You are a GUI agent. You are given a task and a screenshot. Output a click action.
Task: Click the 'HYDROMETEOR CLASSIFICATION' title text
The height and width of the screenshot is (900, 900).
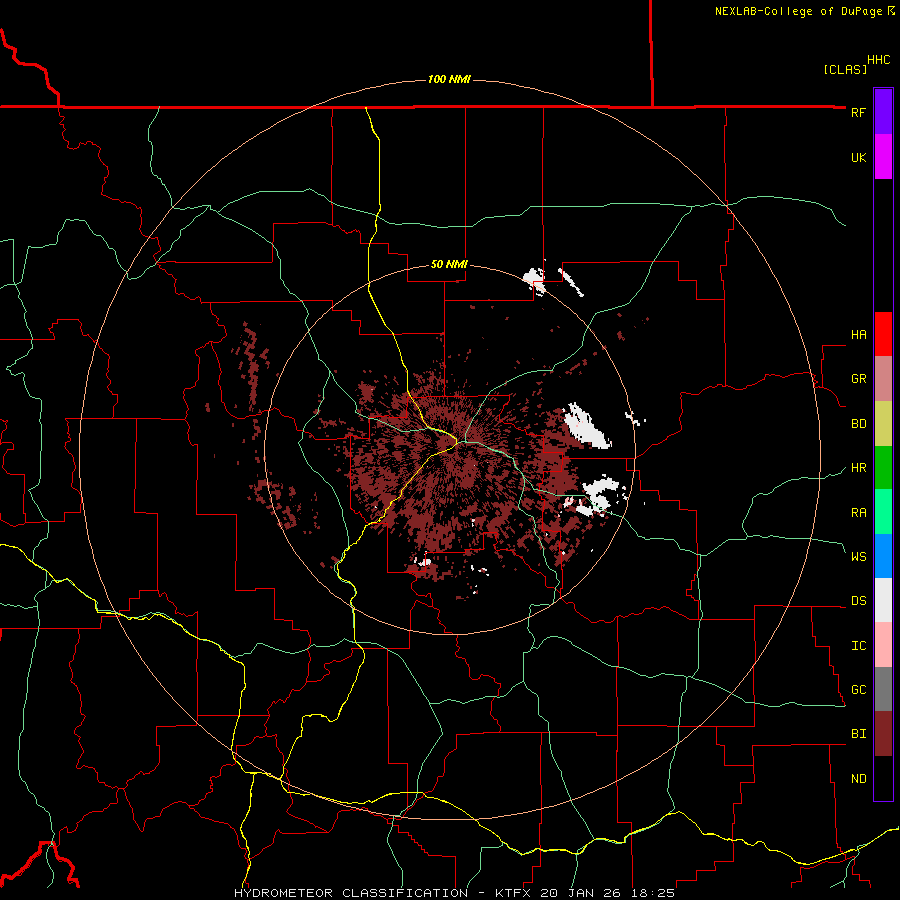351,893
